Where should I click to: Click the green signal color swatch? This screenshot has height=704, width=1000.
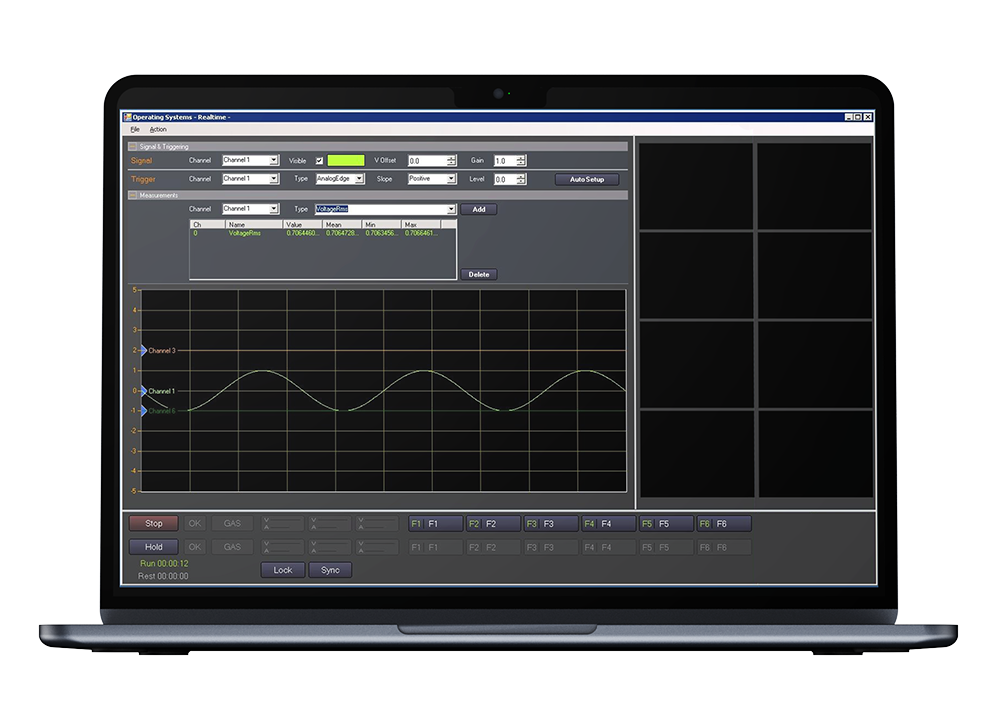tap(346, 161)
